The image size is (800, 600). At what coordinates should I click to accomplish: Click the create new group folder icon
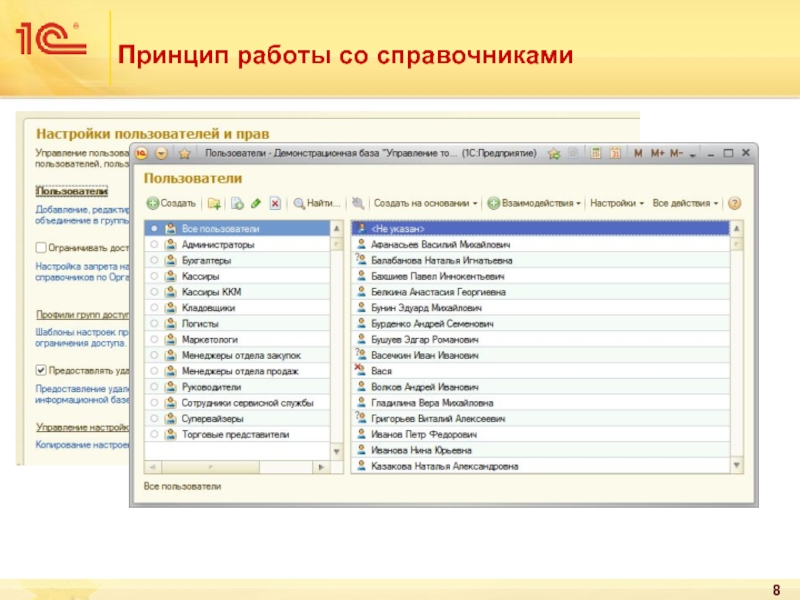[x=214, y=203]
